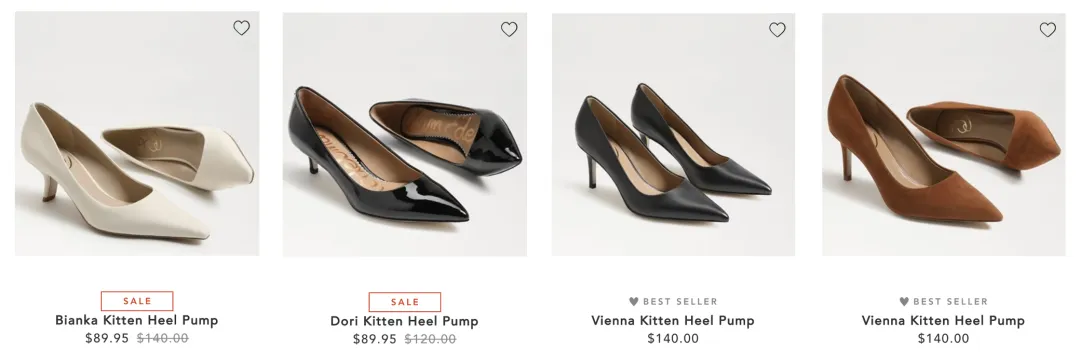This screenshot has height=363, width=1080.
Task: Tap the heart on the black Vienna pump
Action: (777, 30)
